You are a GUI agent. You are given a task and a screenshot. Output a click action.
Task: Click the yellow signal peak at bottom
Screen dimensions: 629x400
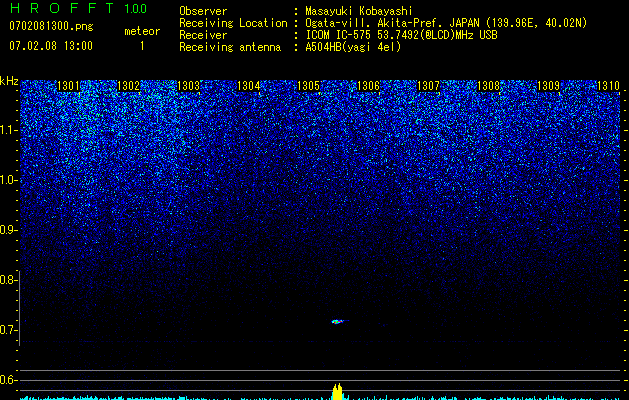[x=337, y=392]
